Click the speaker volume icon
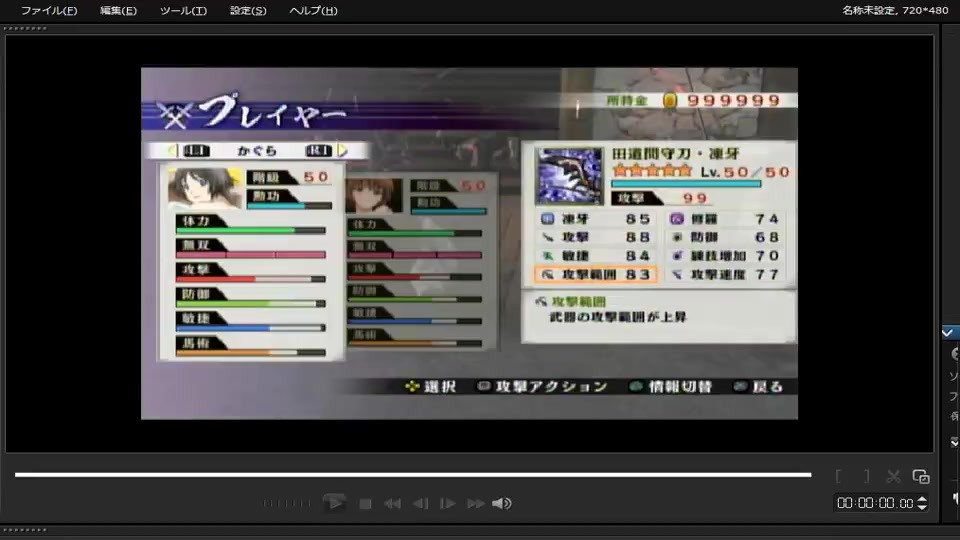Viewport: 960px width, 540px height. point(501,503)
